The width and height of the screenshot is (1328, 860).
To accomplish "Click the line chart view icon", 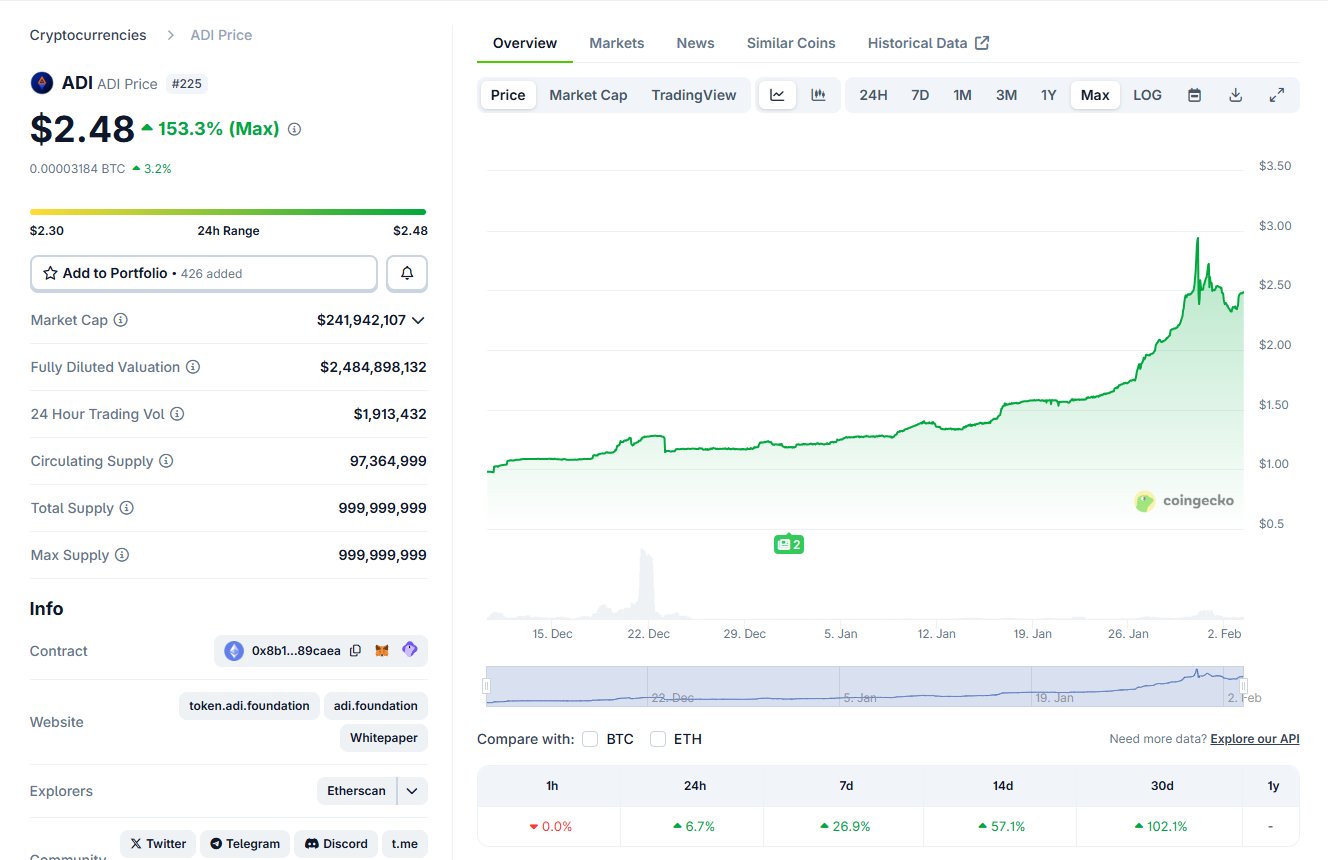I will tap(777, 95).
